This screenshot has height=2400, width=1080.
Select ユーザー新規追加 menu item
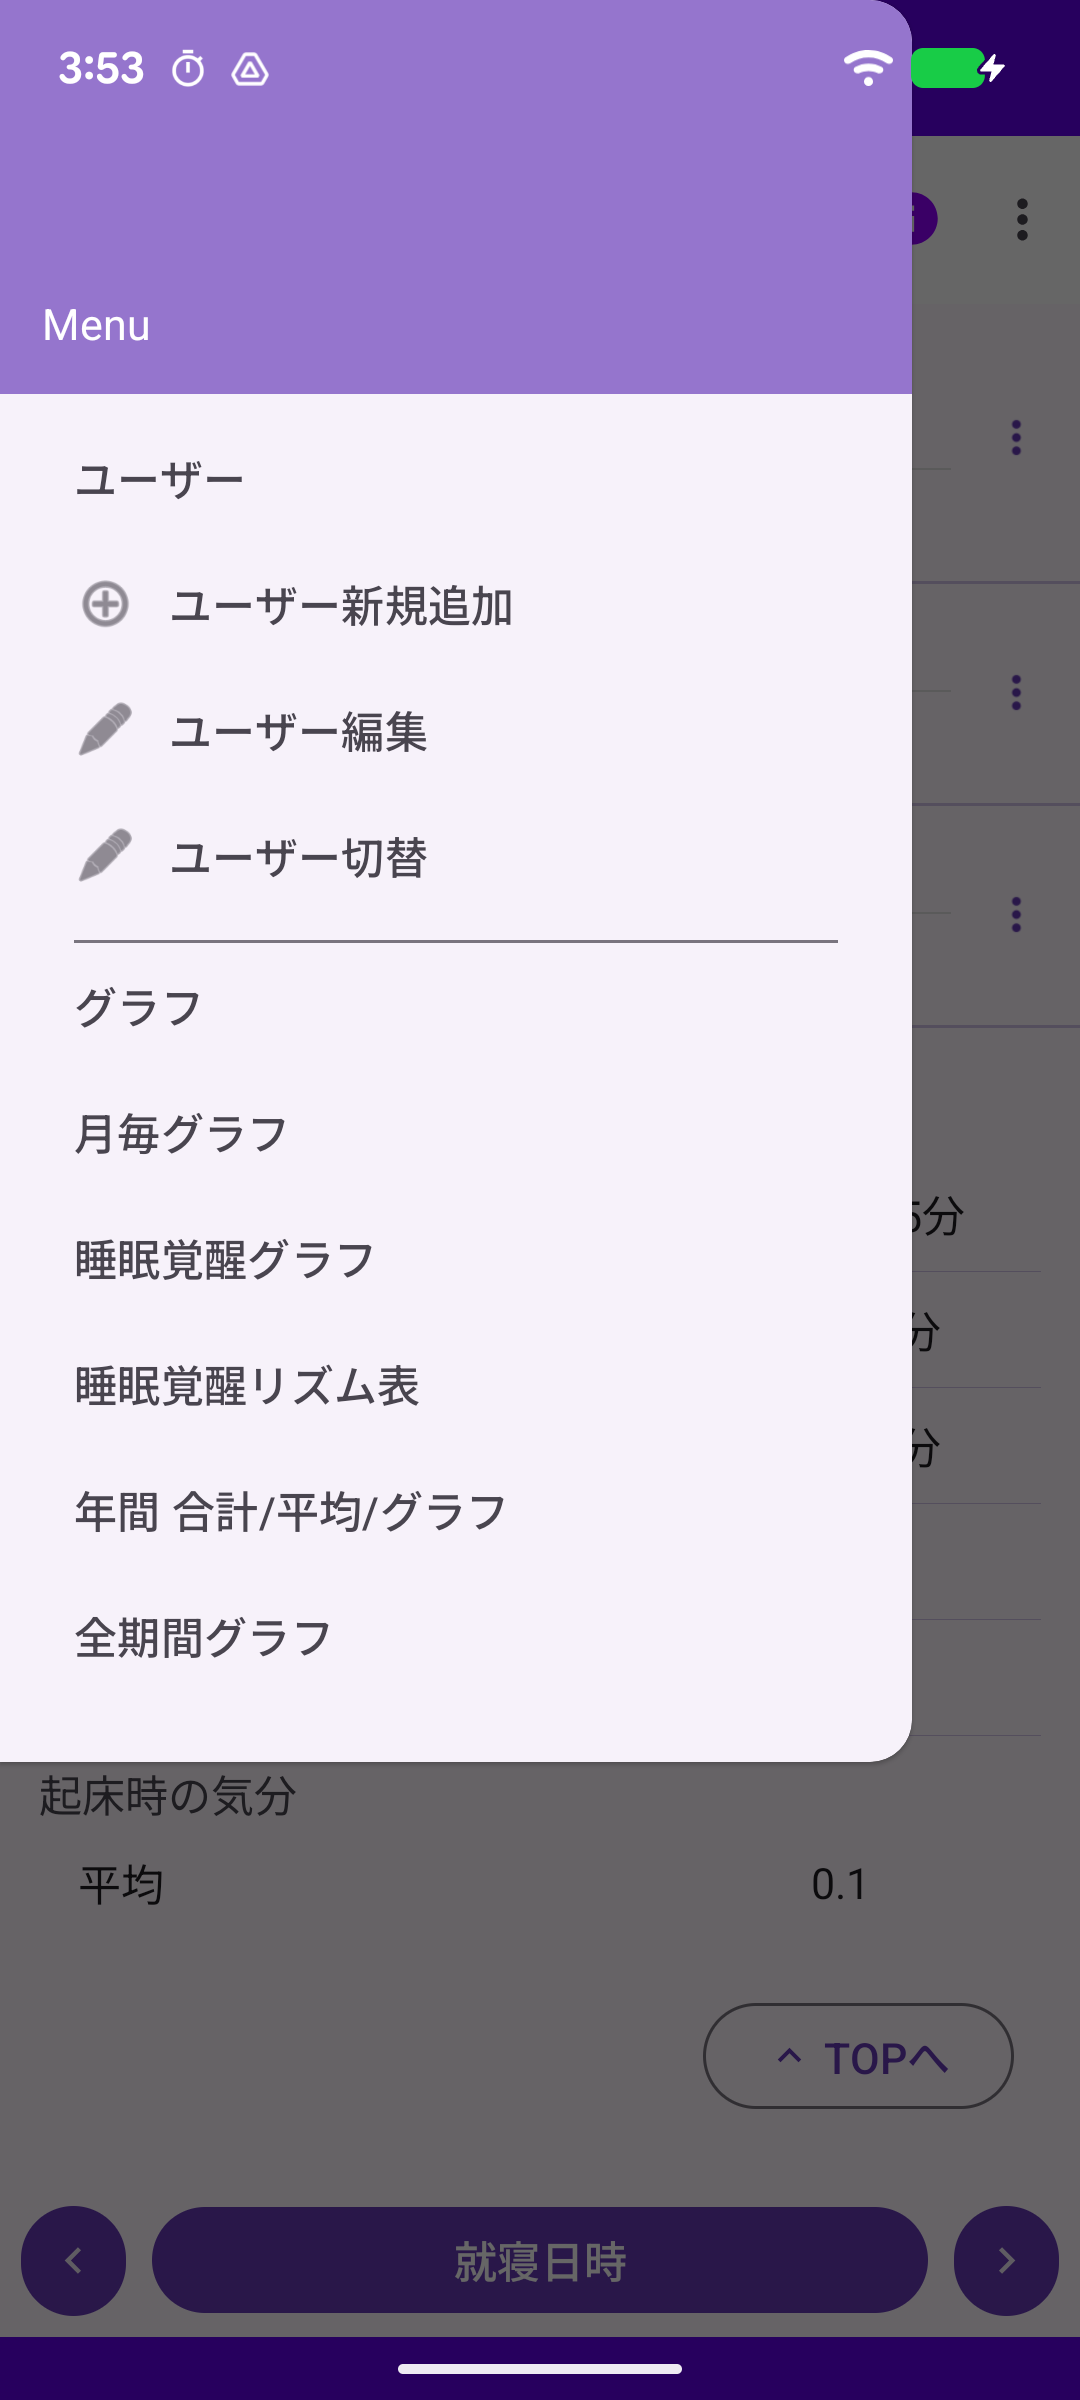[341, 606]
